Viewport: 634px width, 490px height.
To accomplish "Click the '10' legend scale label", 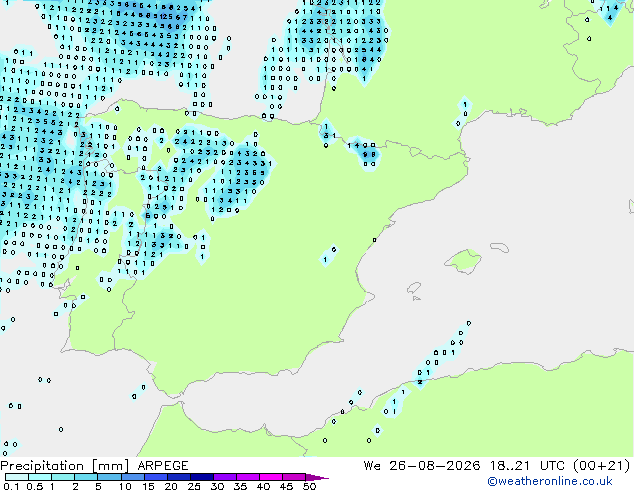I will click(125, 486).
